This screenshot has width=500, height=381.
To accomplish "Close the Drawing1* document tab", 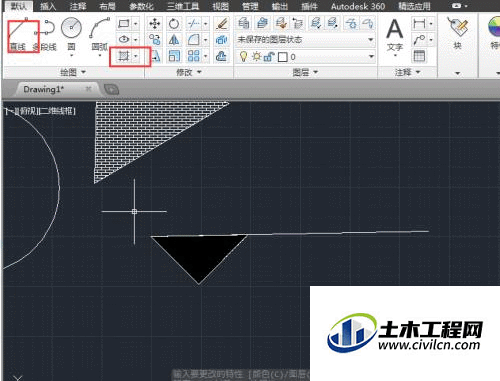I will [x=88, y=89].
